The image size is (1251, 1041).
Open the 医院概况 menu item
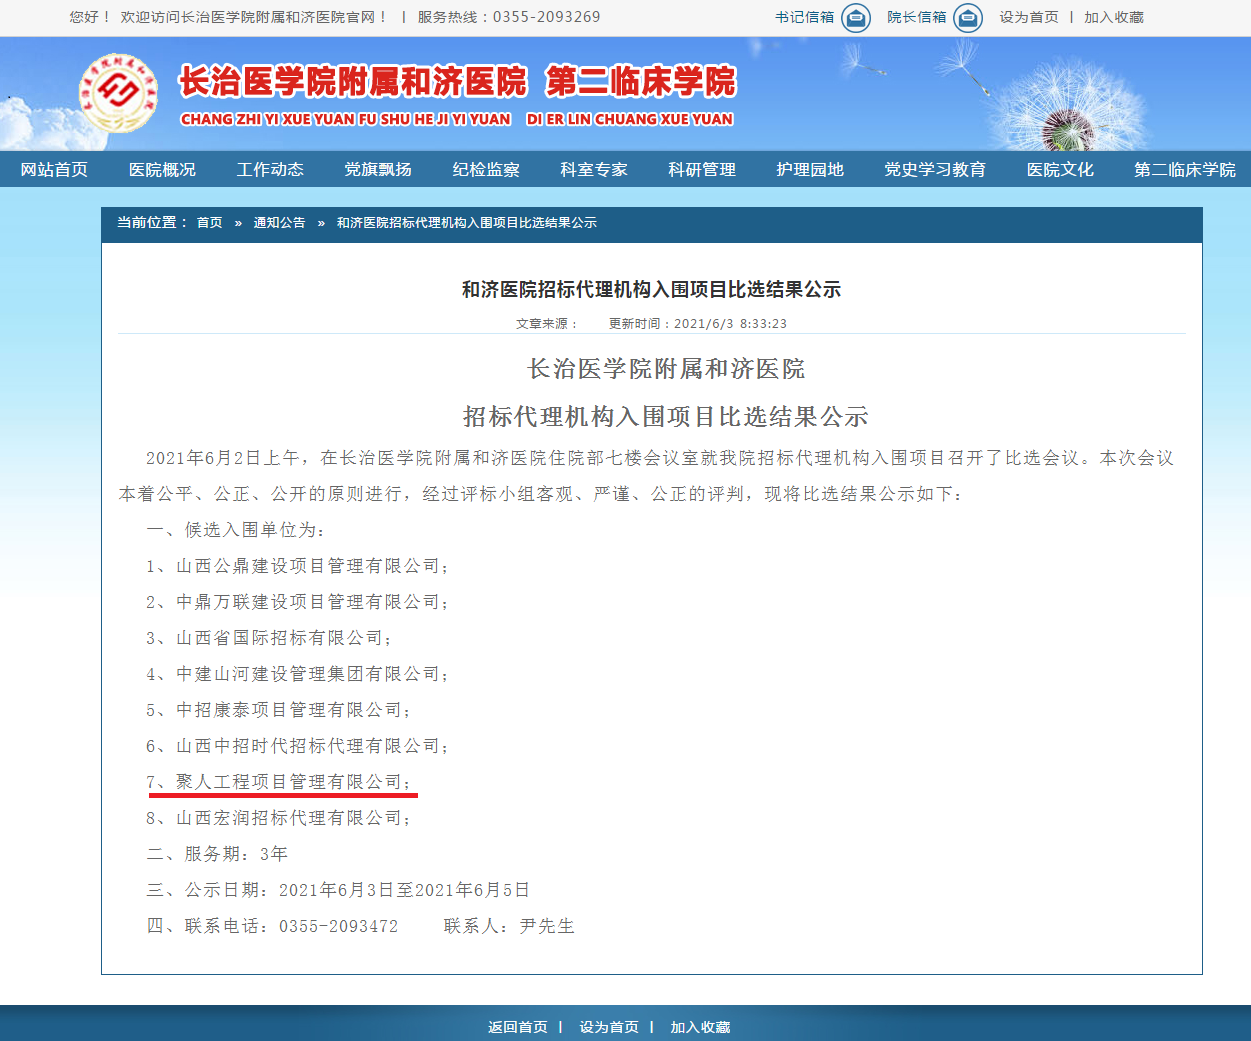(162, 169)
